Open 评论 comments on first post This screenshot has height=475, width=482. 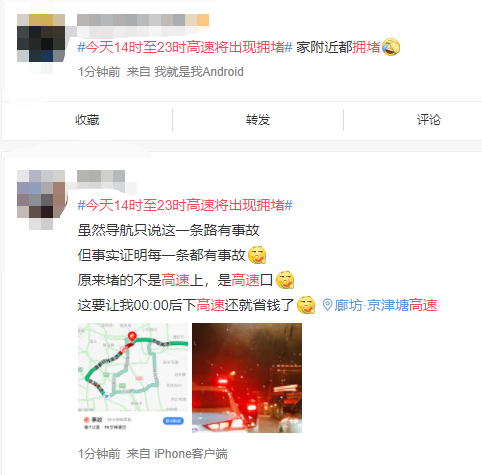429,120
